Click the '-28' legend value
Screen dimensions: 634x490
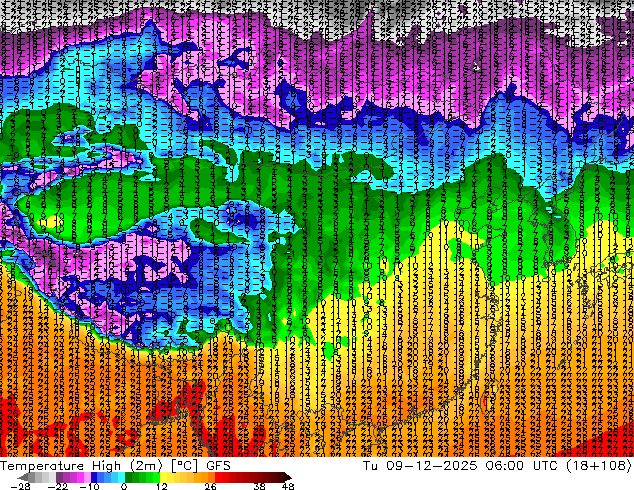(20, 486)
